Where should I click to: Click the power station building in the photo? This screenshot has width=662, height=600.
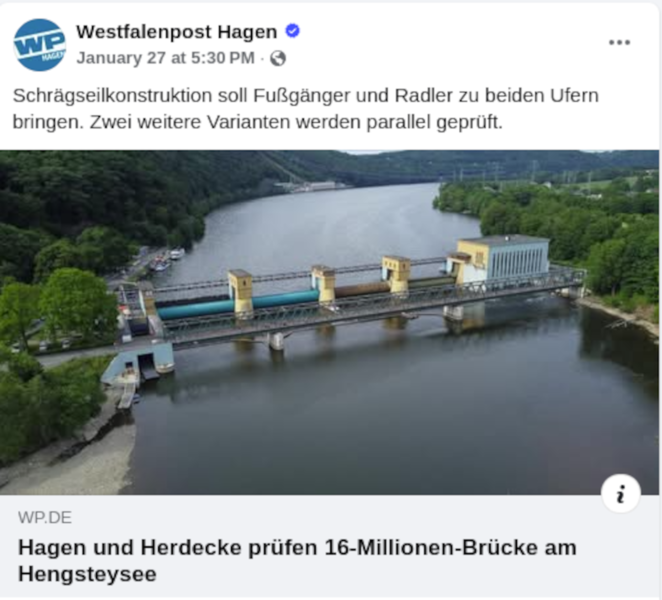click(x=503, y=259)
